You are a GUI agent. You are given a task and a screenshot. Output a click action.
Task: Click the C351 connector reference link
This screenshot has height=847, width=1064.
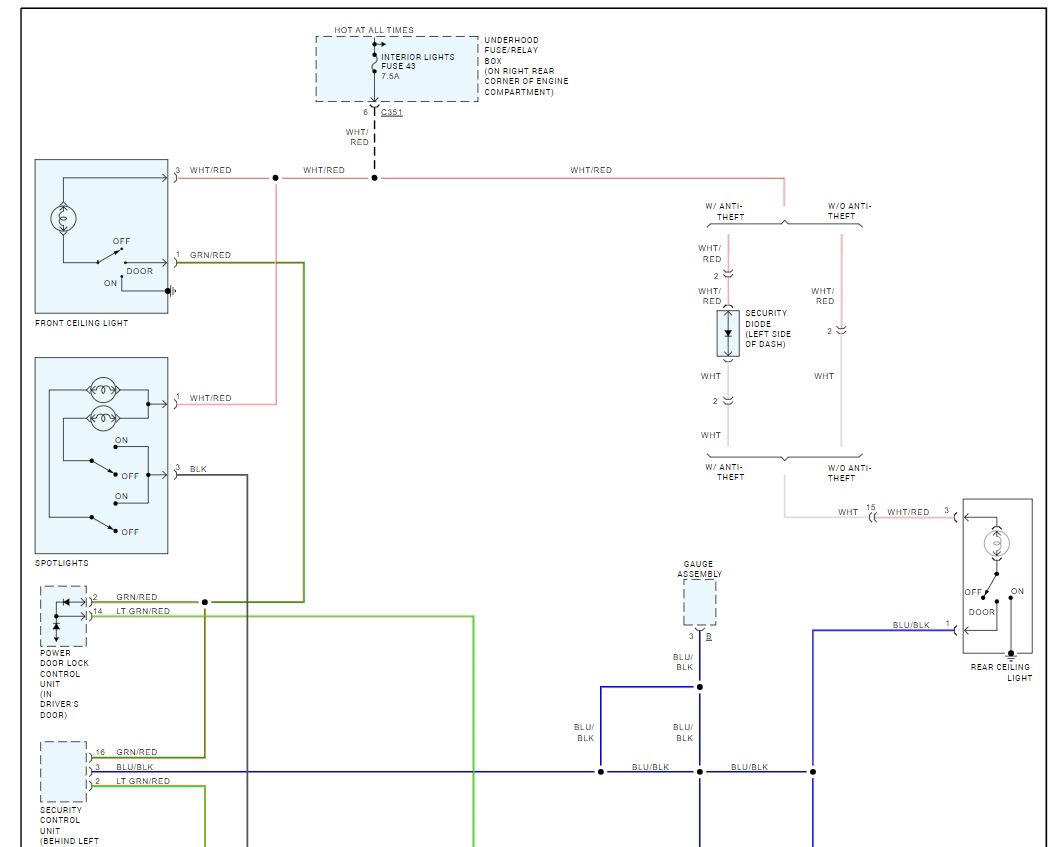coord(392,113)
